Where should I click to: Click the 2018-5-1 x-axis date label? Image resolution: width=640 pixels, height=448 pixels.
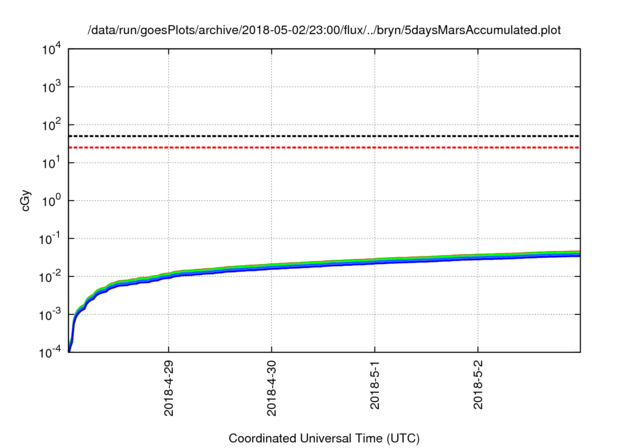coord(375,385)
